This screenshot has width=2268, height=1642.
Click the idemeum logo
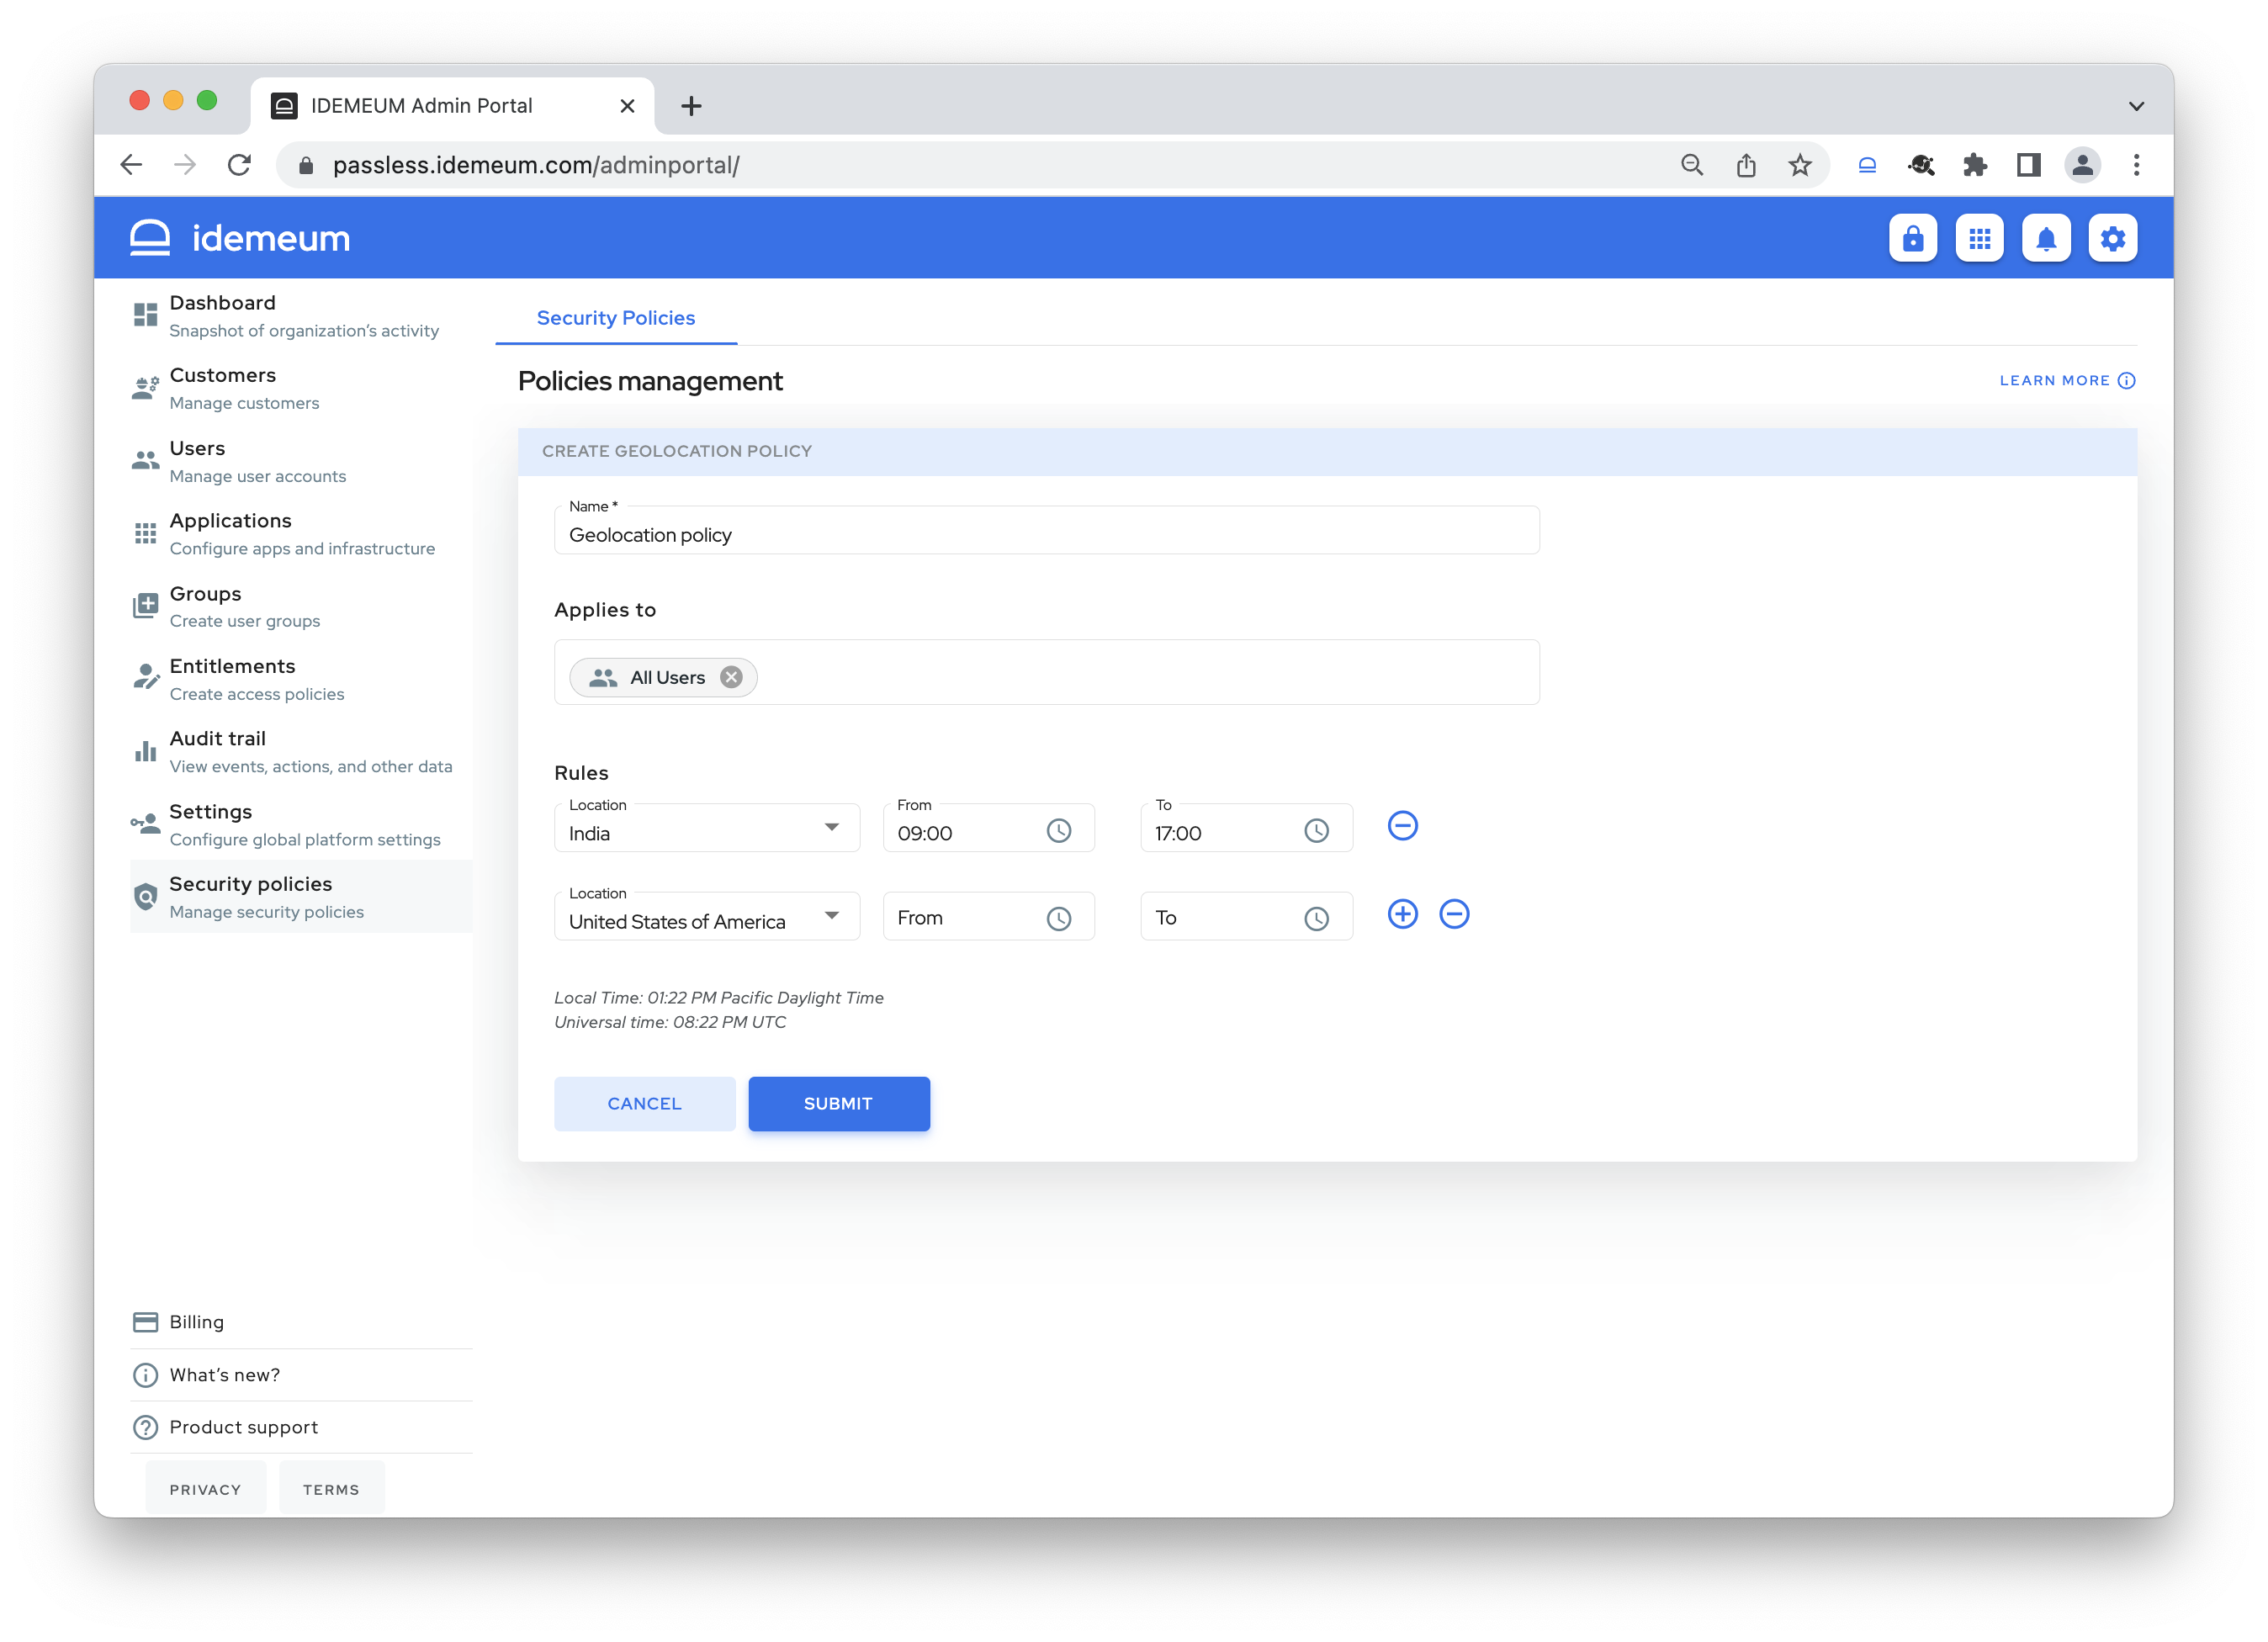(240, 238)
